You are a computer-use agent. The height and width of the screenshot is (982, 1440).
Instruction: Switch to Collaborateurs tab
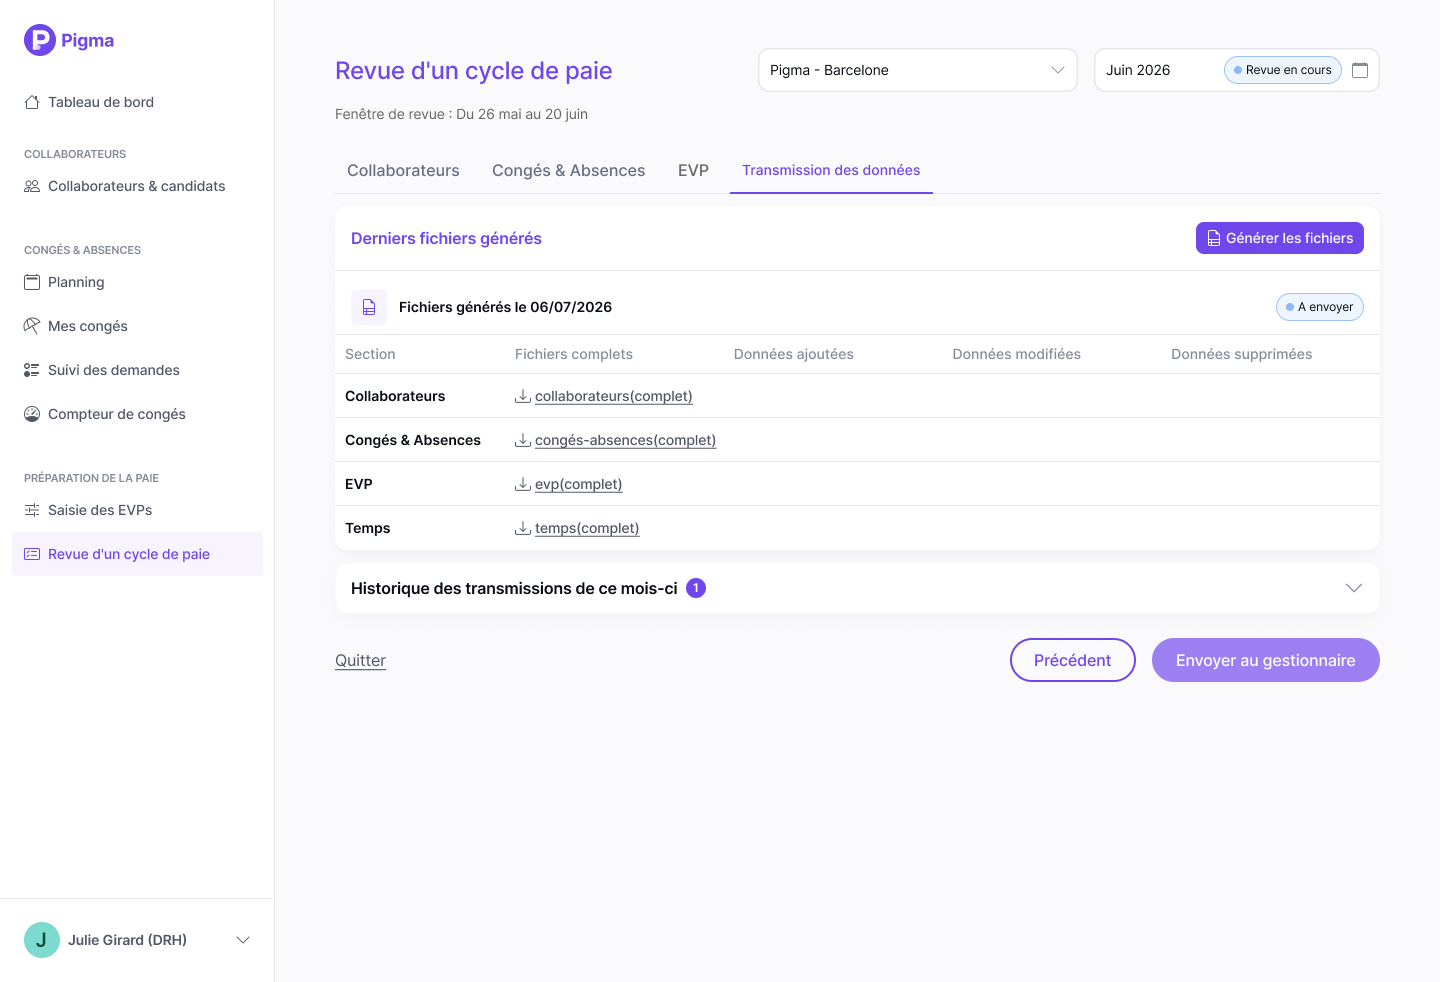pyautogui.click(x=403, y=171)
